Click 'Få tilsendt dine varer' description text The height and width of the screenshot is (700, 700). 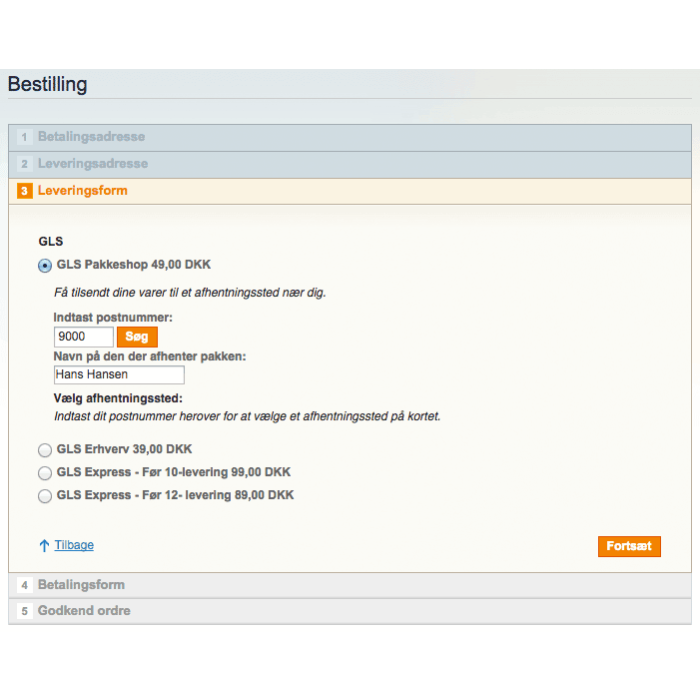coord(190,293)
